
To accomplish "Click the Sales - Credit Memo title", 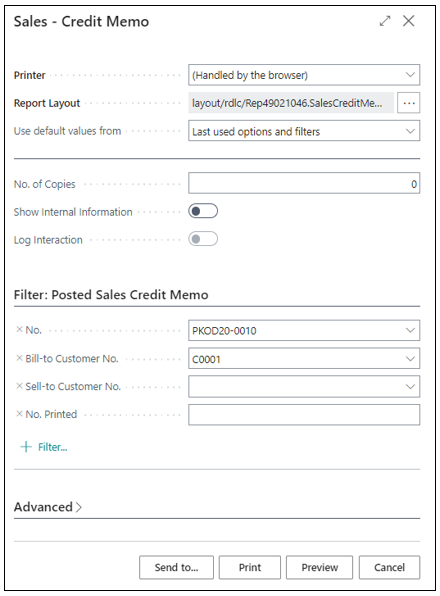I will point(81,21).
